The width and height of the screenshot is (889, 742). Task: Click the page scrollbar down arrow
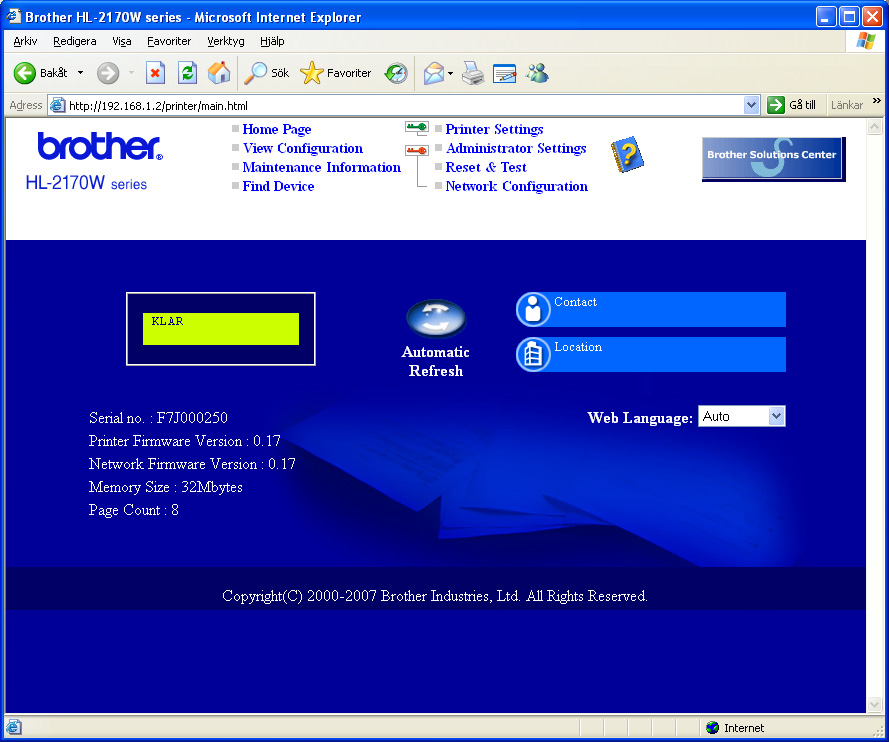tap(874, 705)
